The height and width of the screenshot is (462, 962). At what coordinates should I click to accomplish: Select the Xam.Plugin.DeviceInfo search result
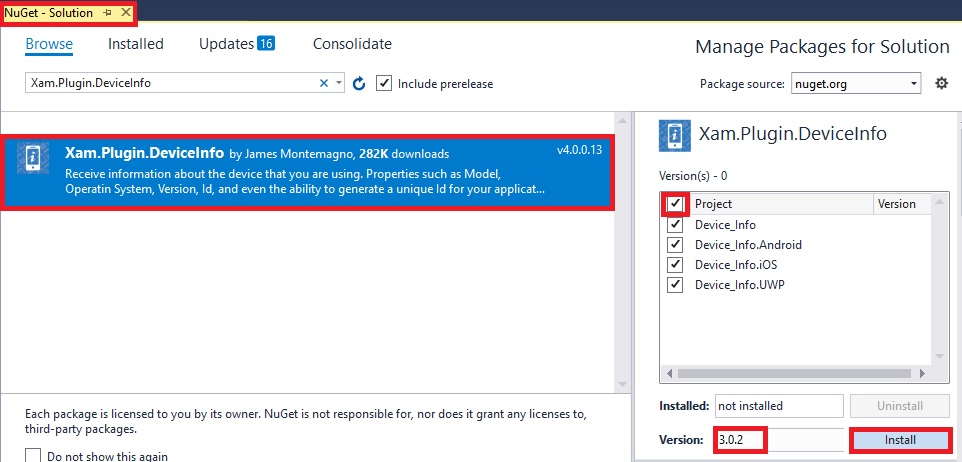tap(308, 171)
